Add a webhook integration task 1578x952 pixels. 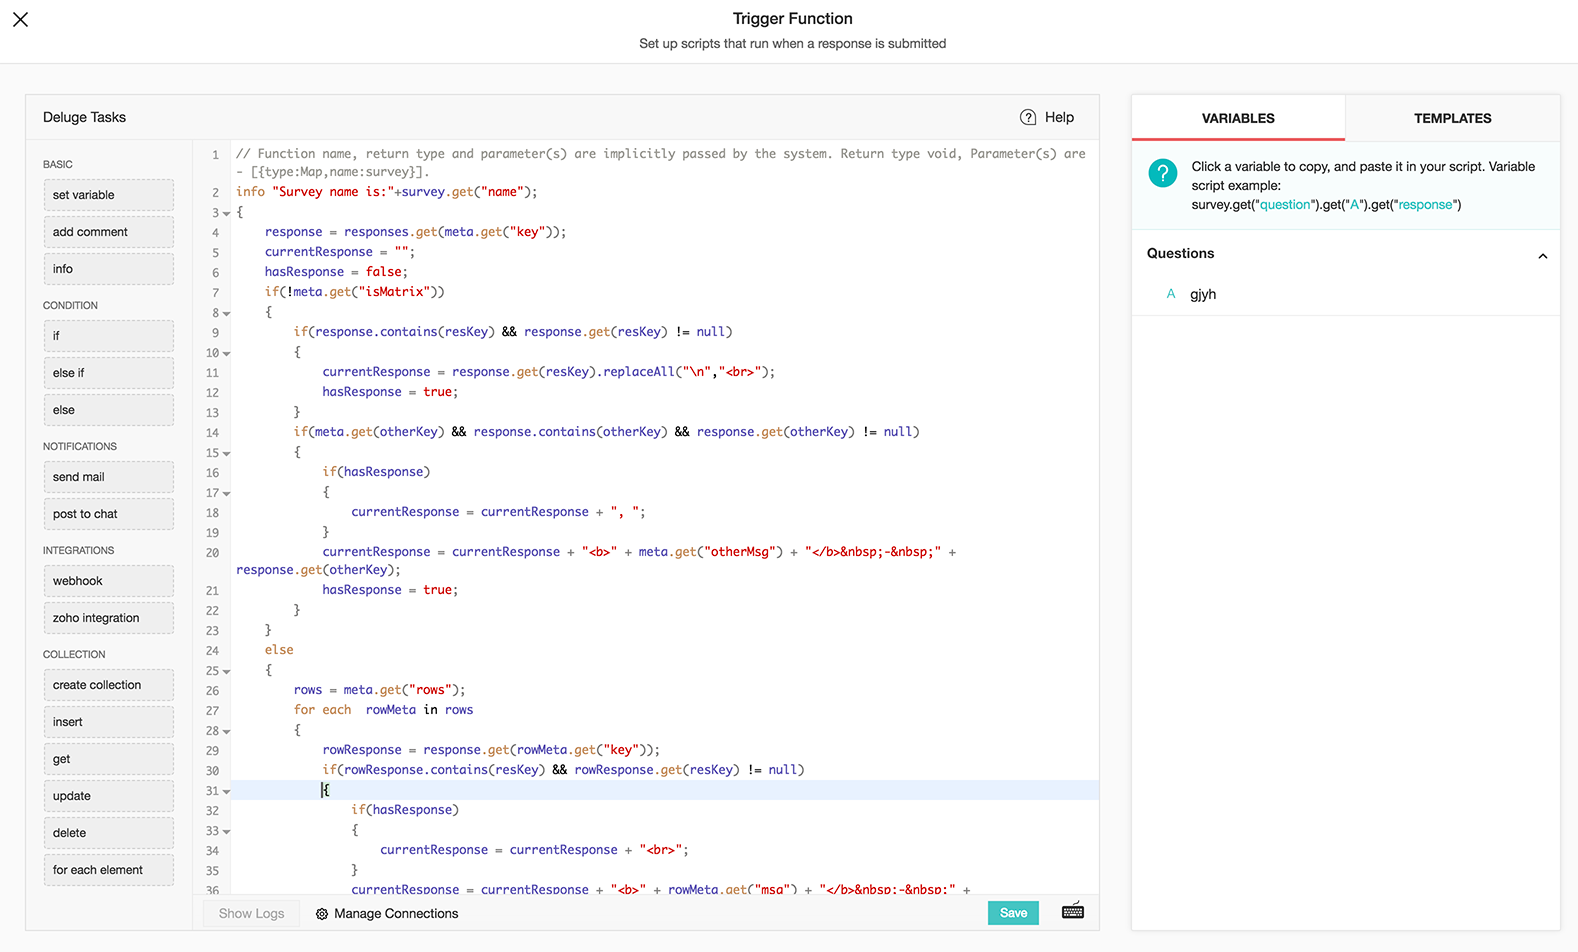[x=108, y=581]
